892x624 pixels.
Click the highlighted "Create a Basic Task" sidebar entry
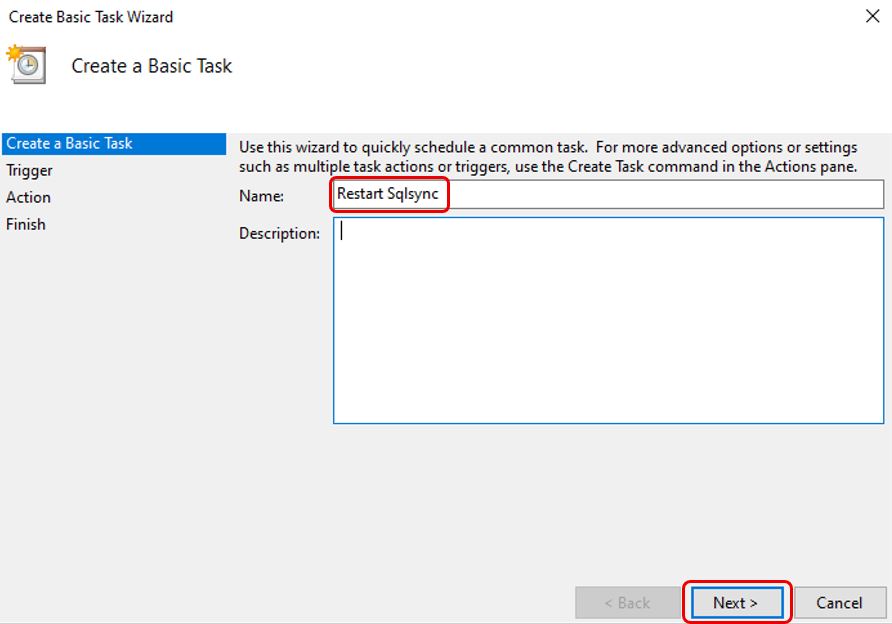pos(70,143)
